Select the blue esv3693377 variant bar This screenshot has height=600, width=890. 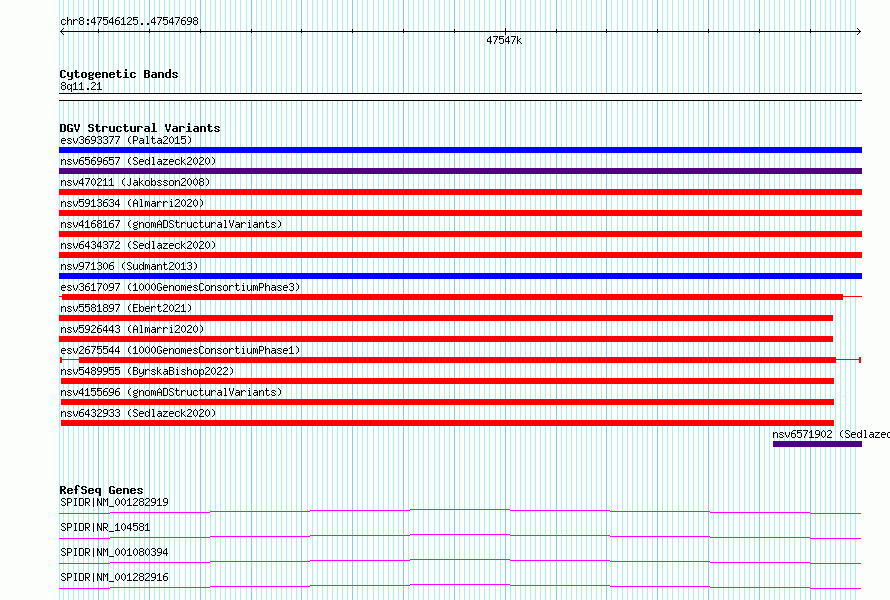(x=460, y=150)
